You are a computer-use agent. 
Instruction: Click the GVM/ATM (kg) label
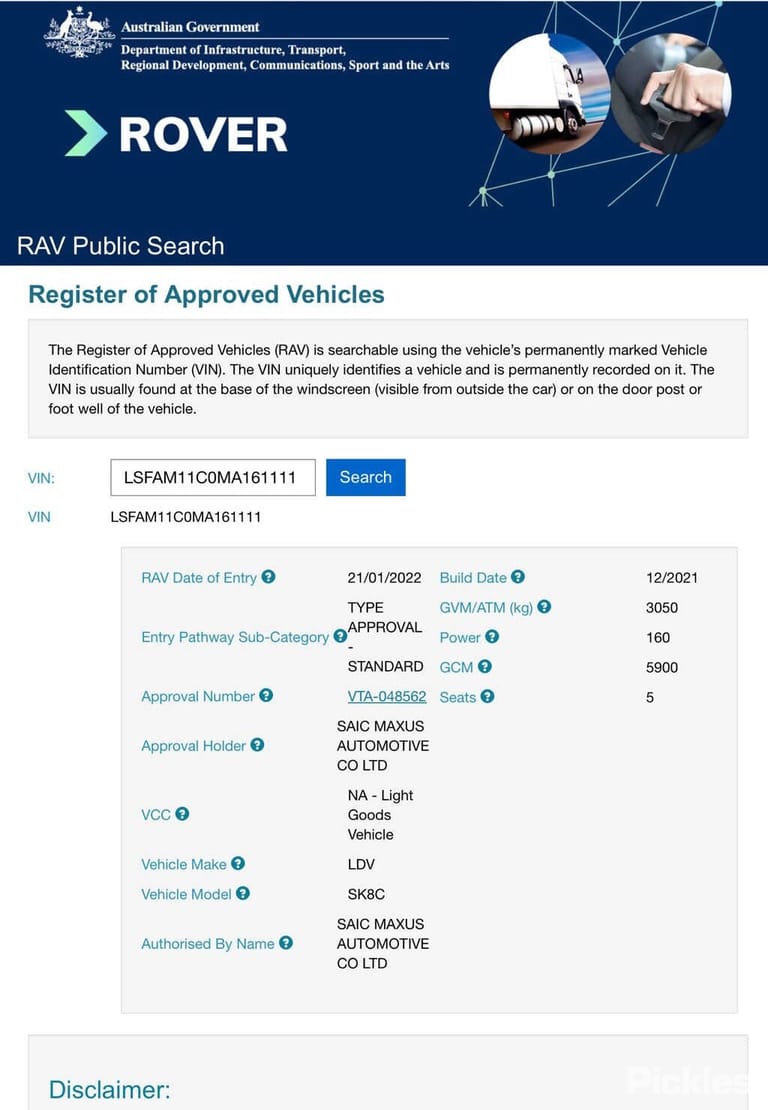[486, 607]
